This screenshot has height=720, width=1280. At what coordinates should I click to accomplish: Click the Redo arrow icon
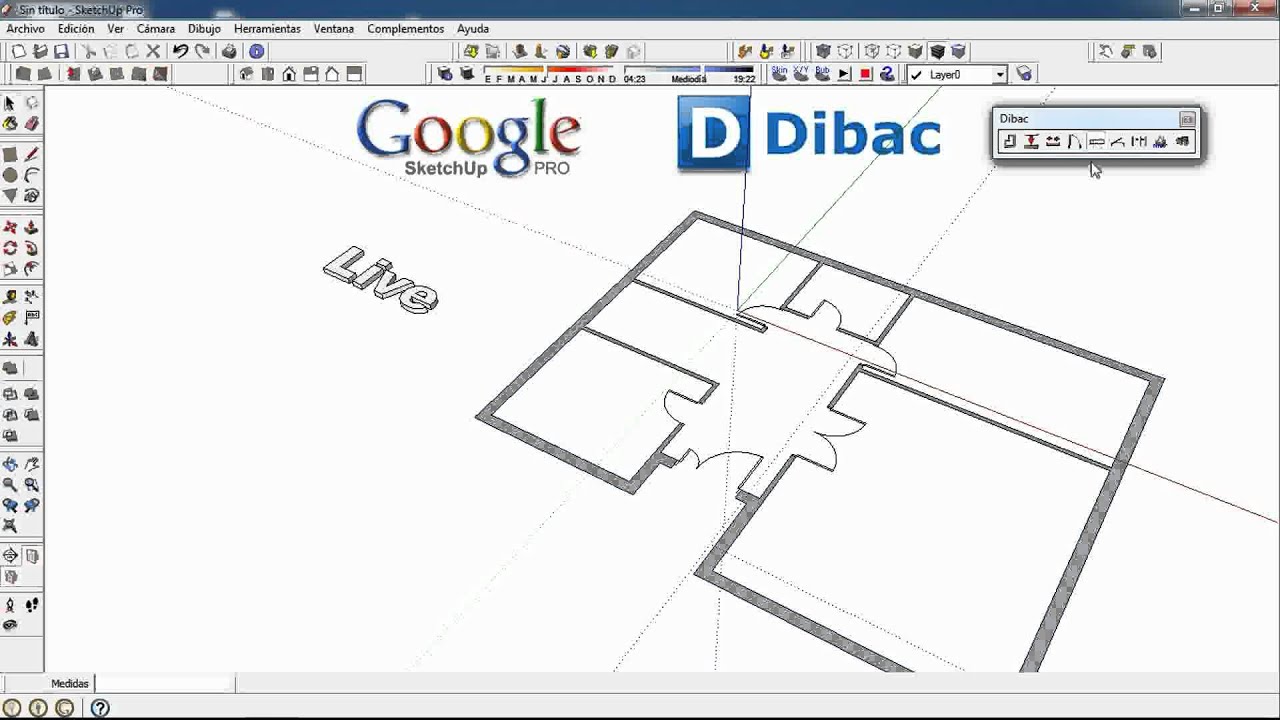point(203,51)
